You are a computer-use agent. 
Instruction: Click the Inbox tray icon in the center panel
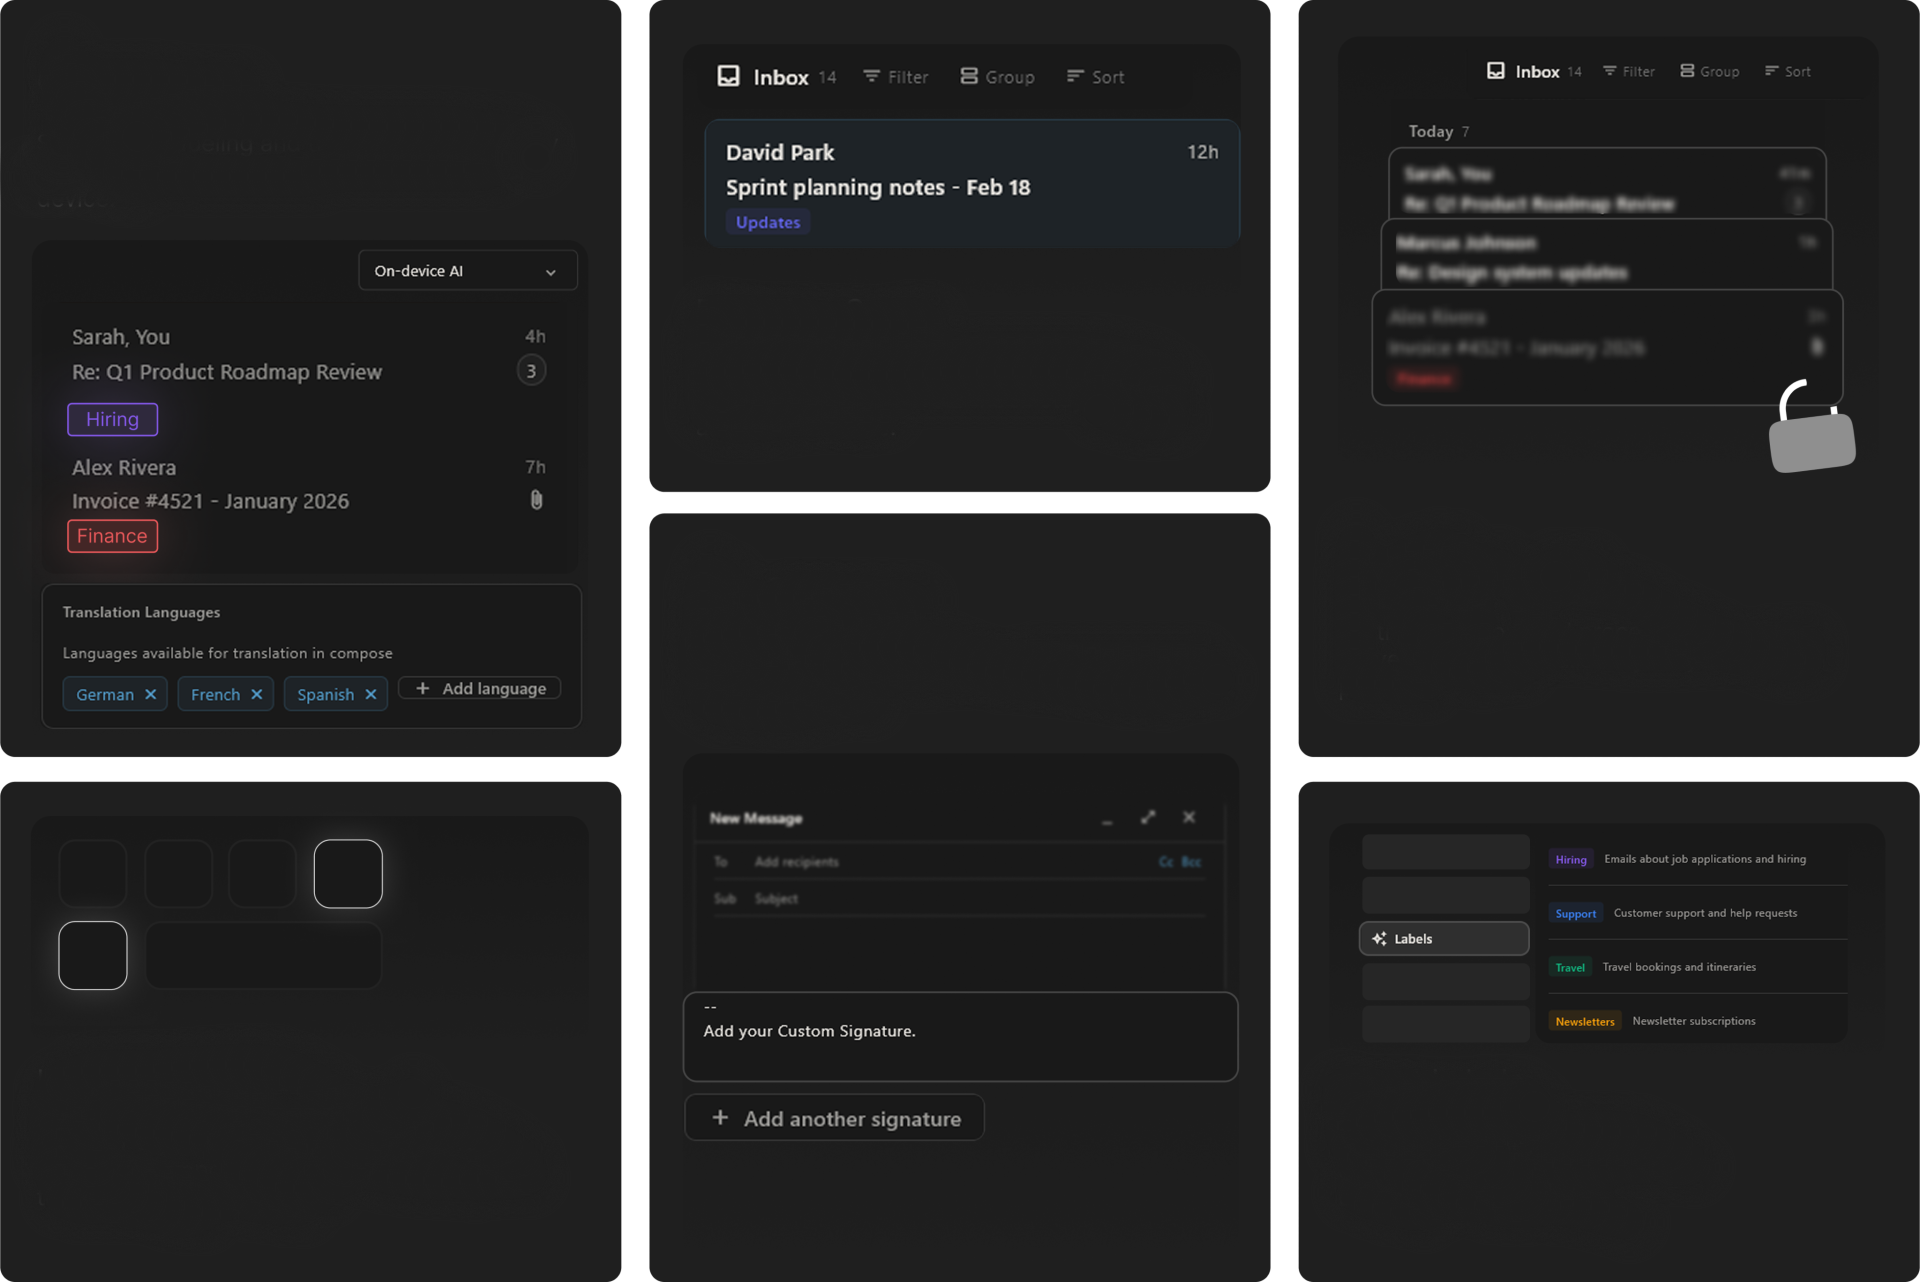[728, 76]
